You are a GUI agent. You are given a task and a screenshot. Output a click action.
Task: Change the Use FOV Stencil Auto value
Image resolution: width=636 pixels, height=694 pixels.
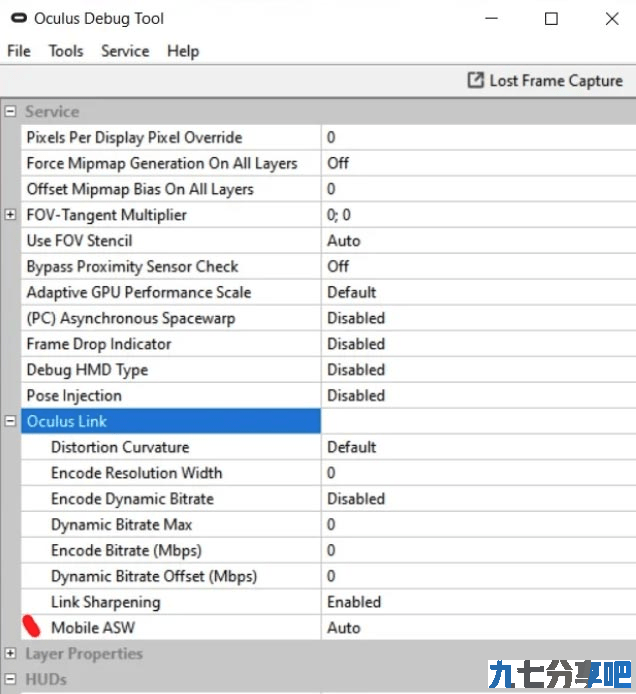(479, 240)
